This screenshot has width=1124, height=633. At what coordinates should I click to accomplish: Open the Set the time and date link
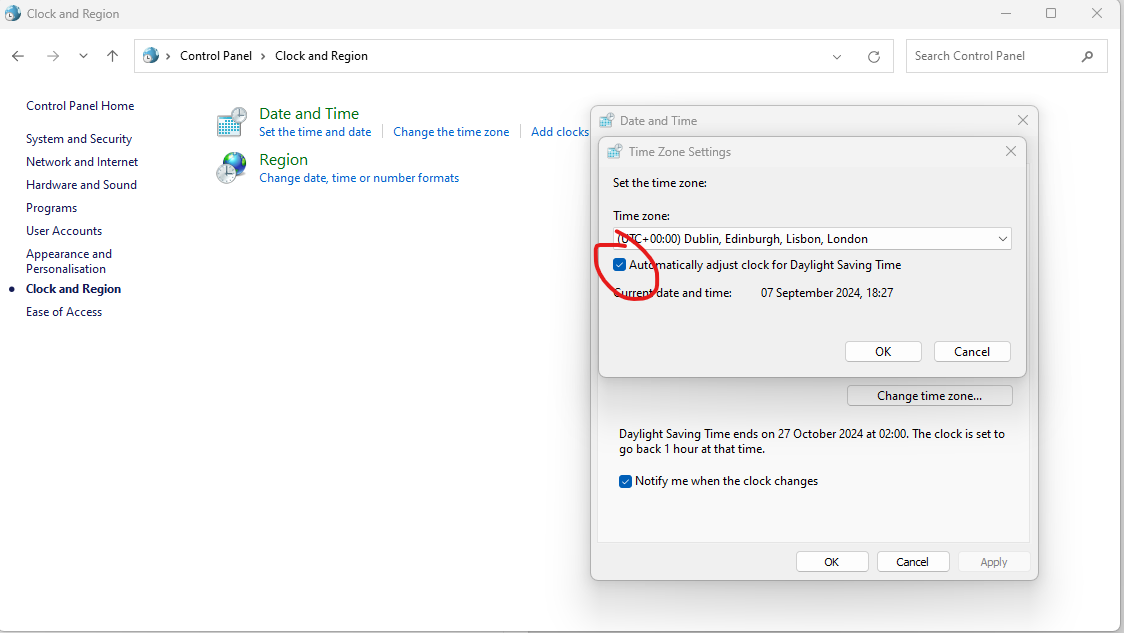pyautogui.click(x=315, y=131)
